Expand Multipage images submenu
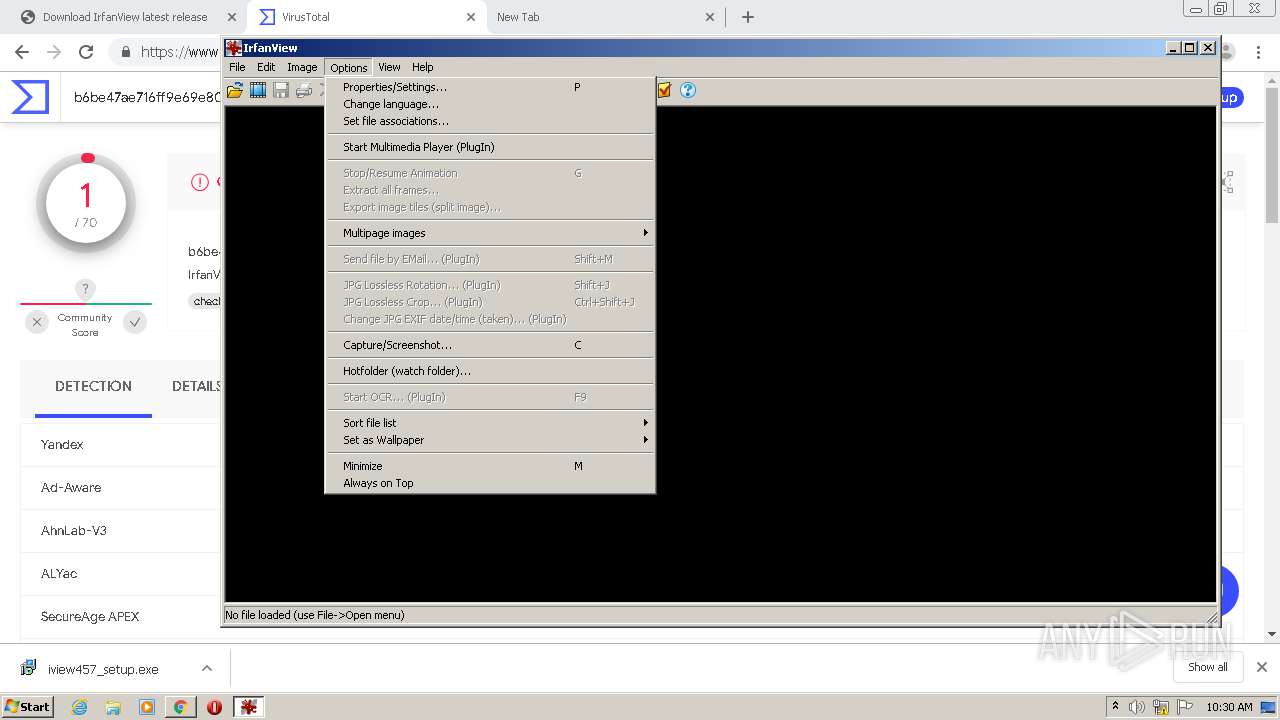This screenshot has height=720, width=1280. (490, 233)
